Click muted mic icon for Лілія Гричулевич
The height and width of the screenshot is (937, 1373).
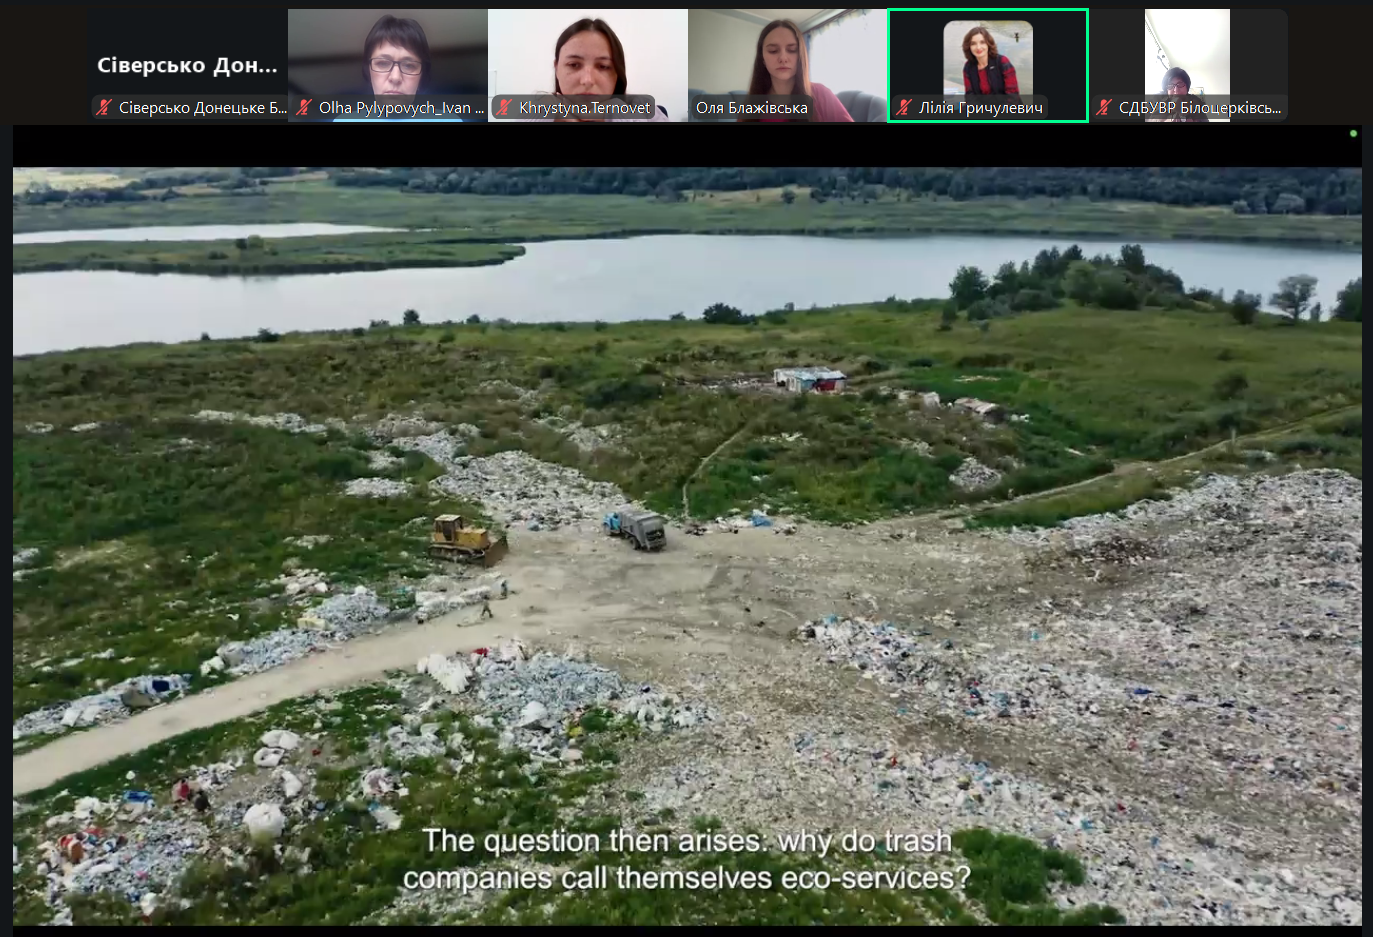pos(904,108)
